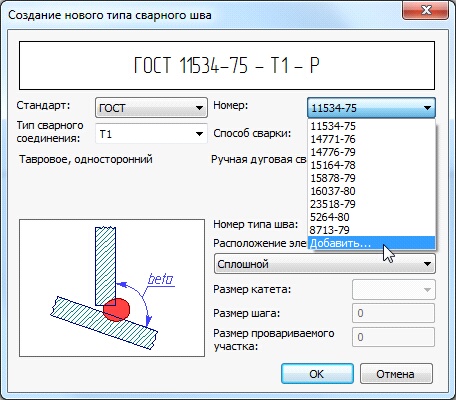Confirm with the OK button
The image size is (456, 400).
[x=317, y=374]
